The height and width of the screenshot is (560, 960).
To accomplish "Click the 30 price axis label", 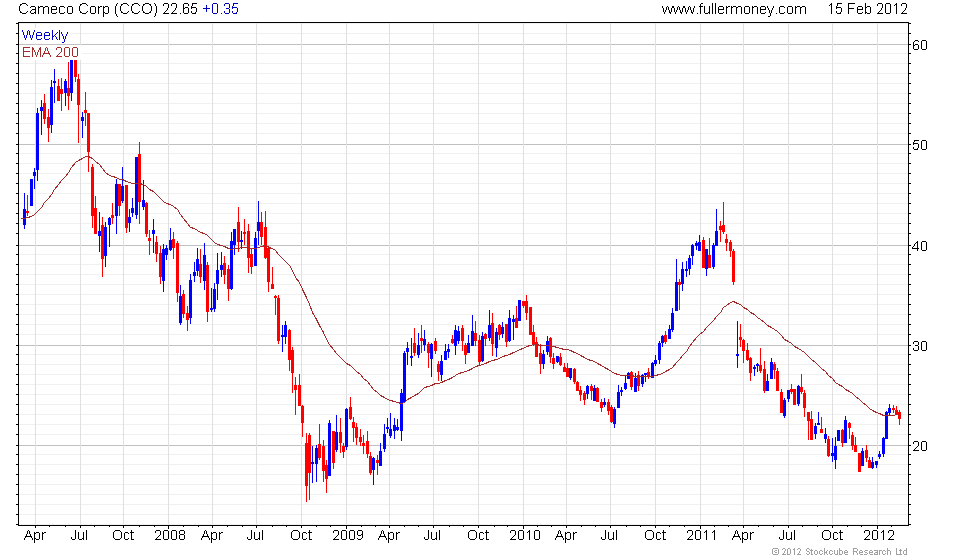I will click(920, 346).
